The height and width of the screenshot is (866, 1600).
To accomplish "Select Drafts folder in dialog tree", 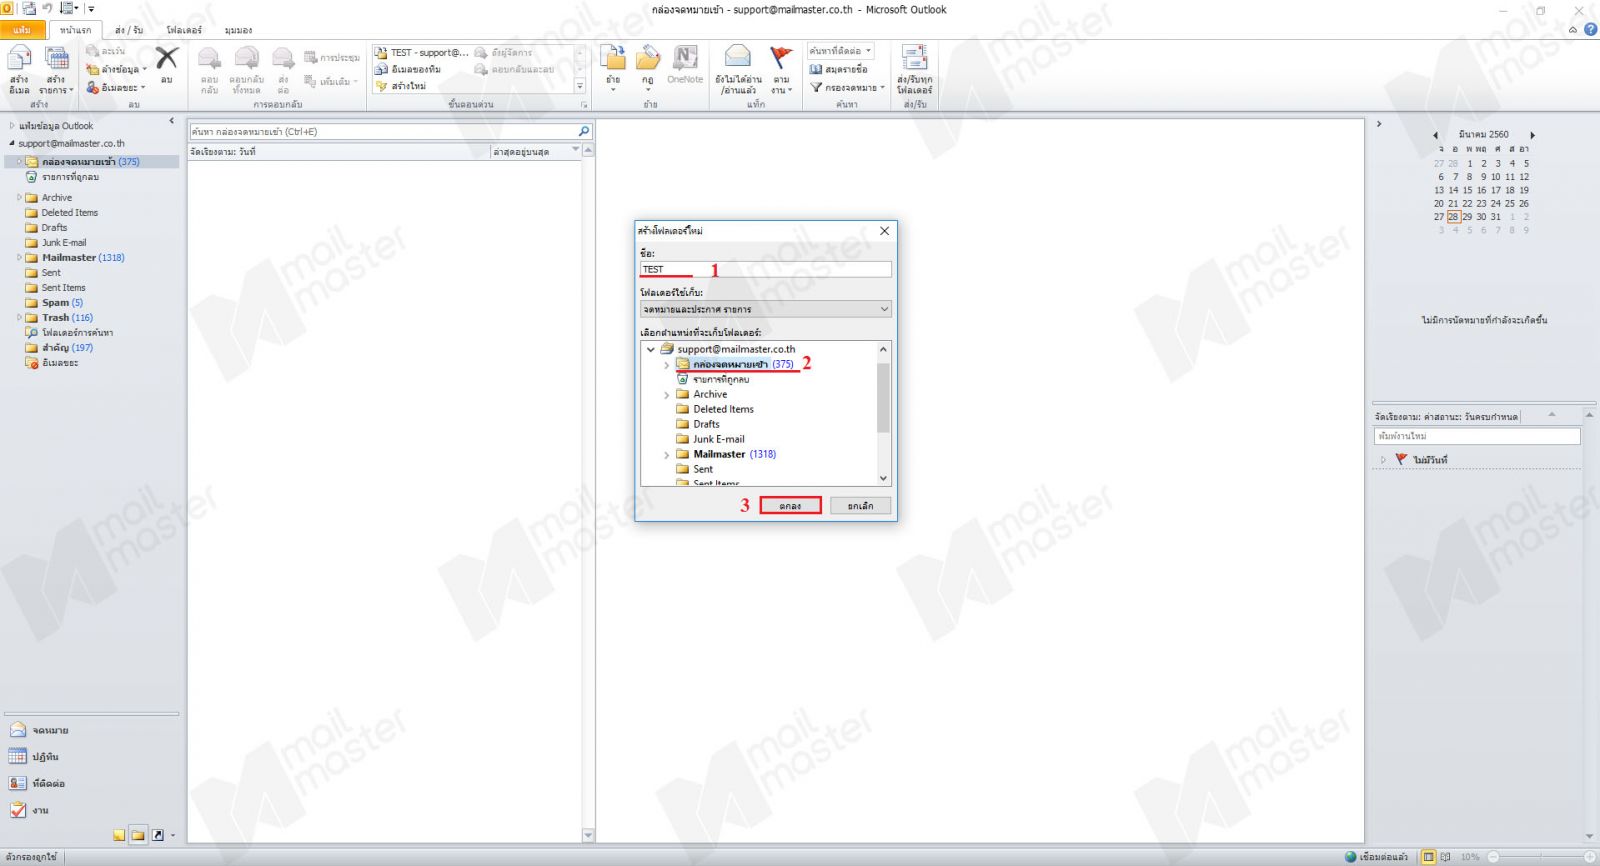I will point(706,424).
